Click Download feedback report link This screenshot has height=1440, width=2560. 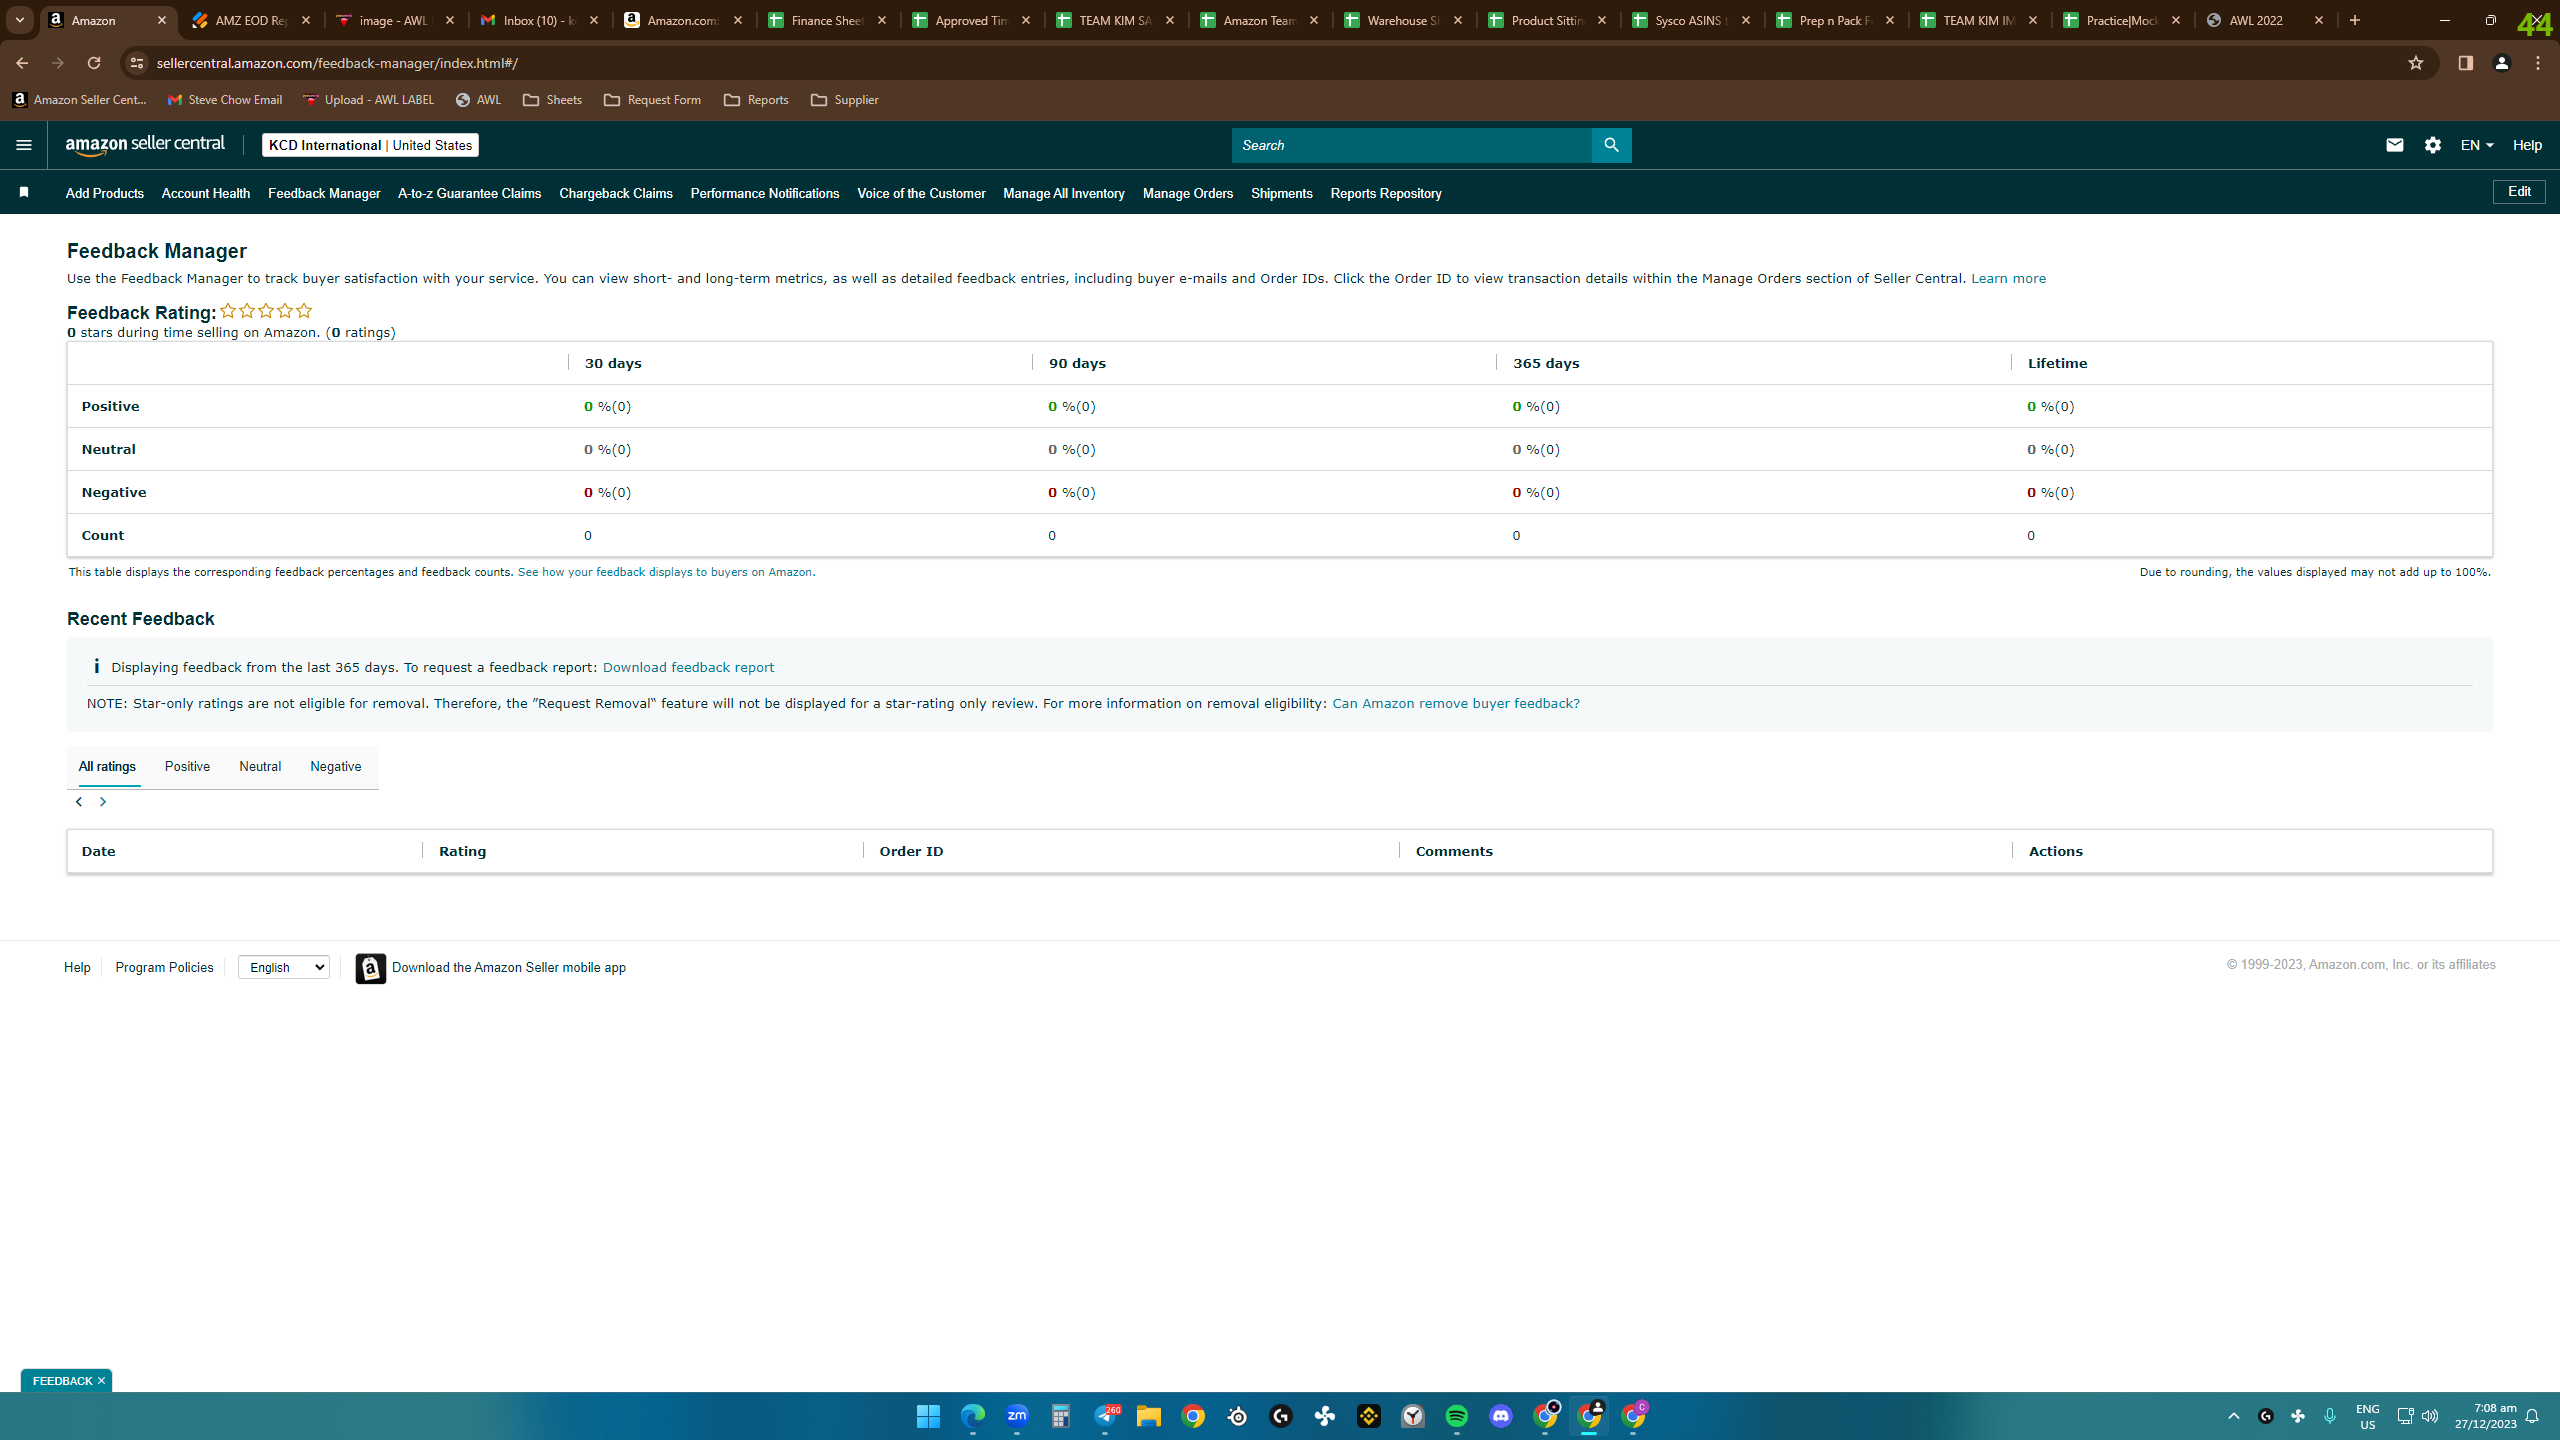[688, 668]
